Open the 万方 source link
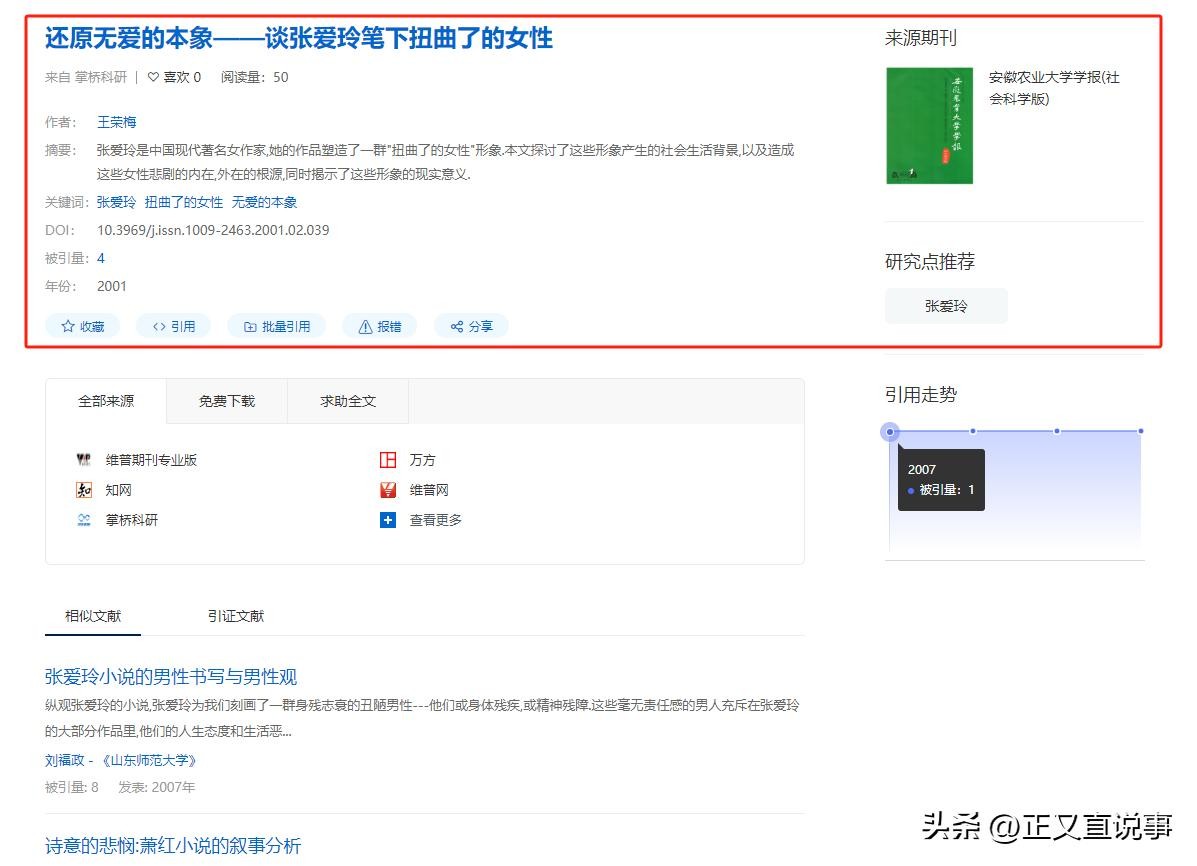 tap(422, 460)
